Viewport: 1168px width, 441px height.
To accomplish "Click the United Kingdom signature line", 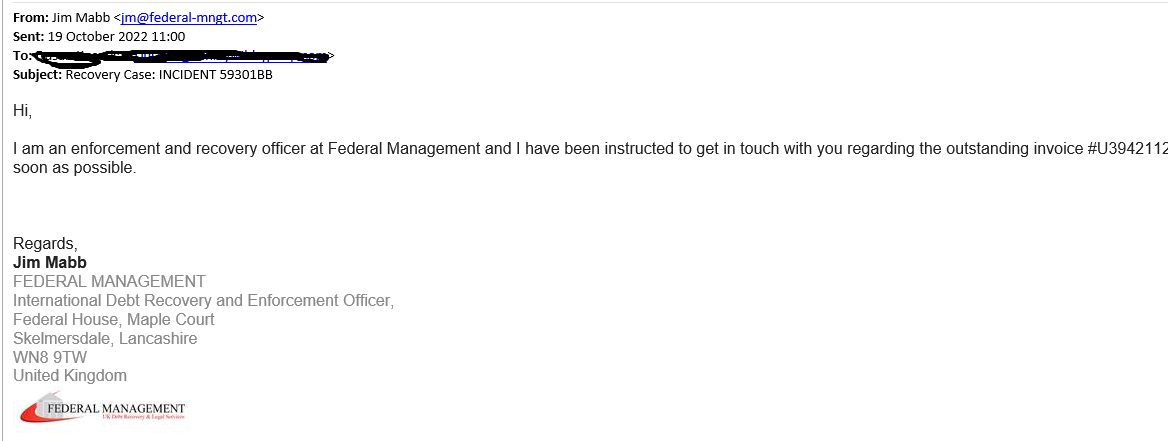I will point(70,377).
